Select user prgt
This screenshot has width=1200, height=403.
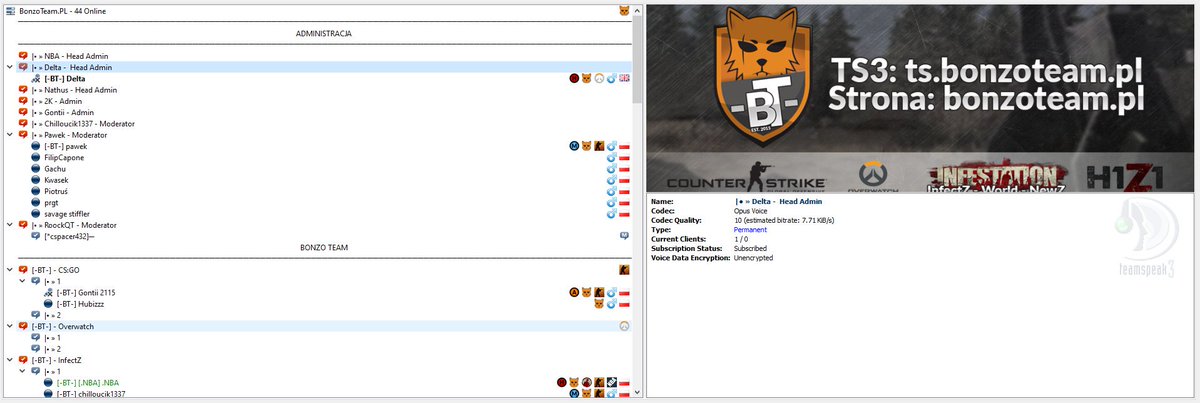pos(51,202)
